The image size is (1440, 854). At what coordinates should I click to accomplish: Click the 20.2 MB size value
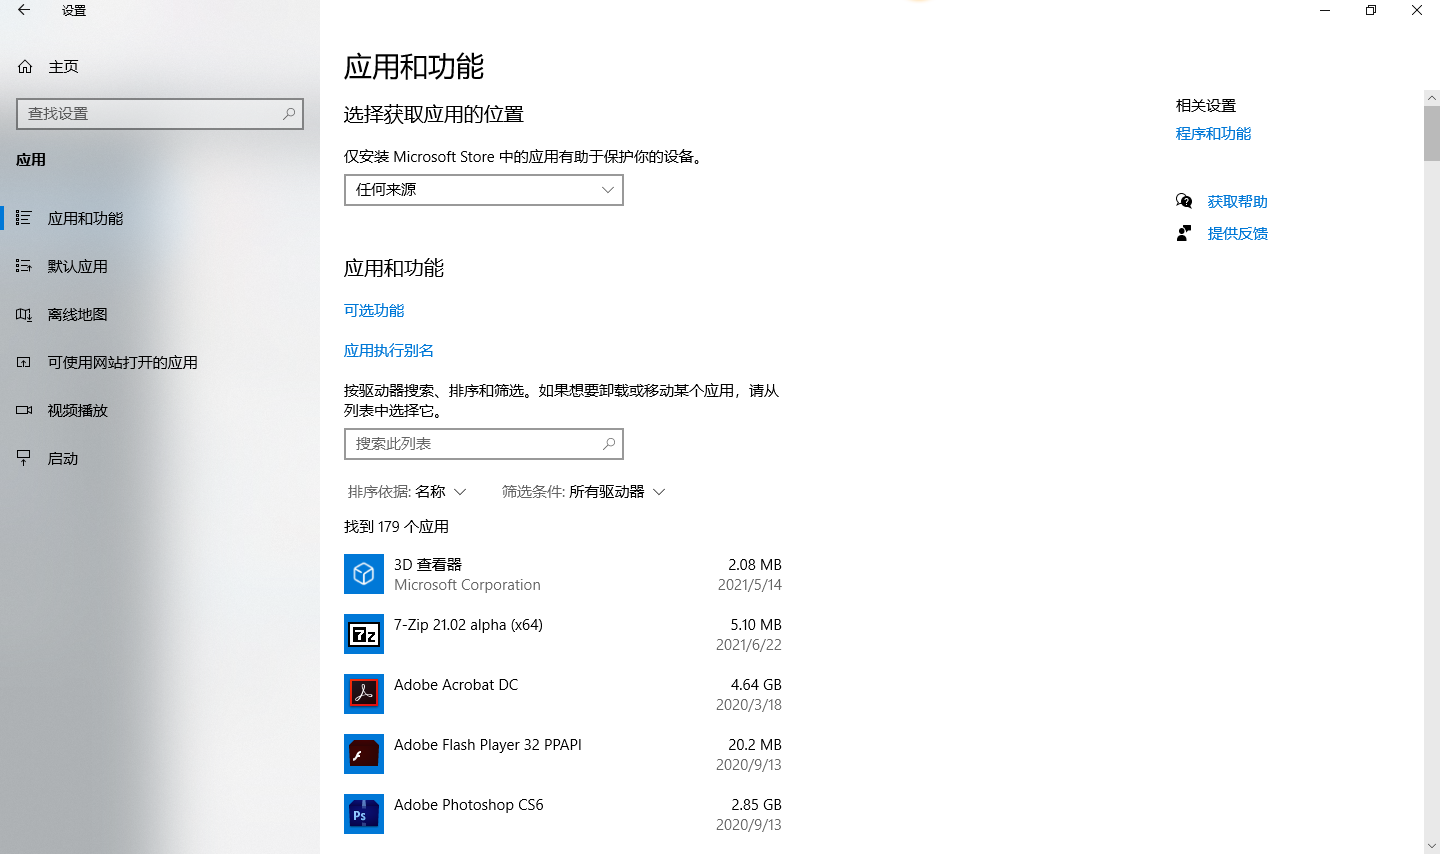(755, 745)
